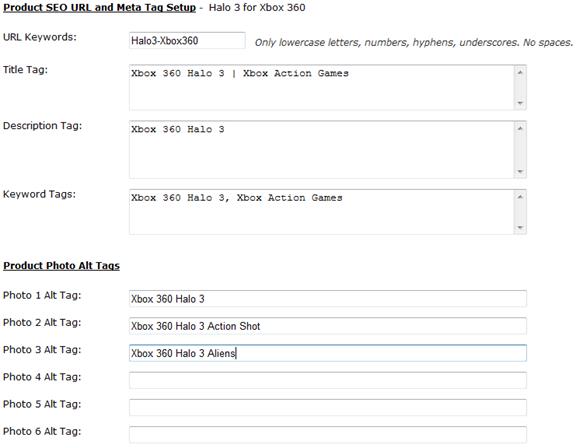Click the empty Photo 5 Alt Tag field

[x=328, y=407]
